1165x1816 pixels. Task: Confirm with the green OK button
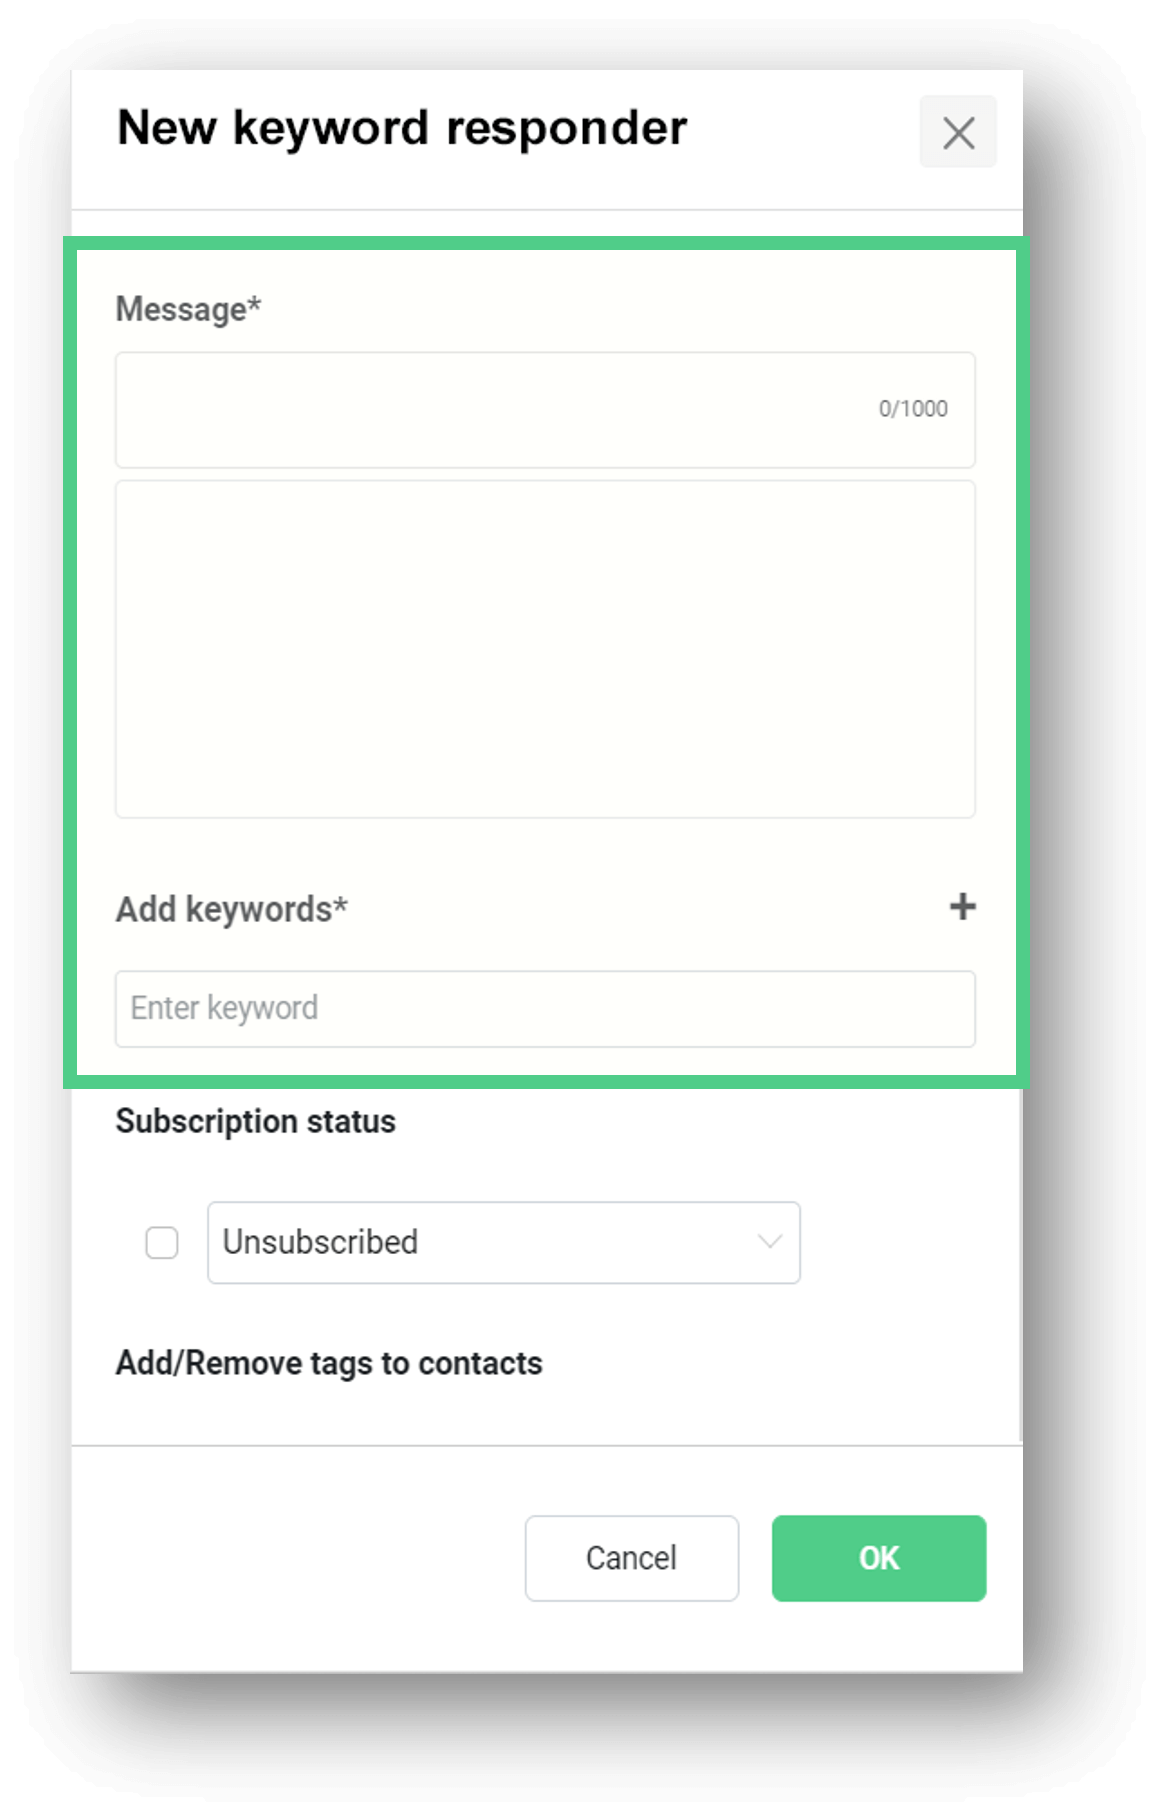click(x=878, y=1558)
